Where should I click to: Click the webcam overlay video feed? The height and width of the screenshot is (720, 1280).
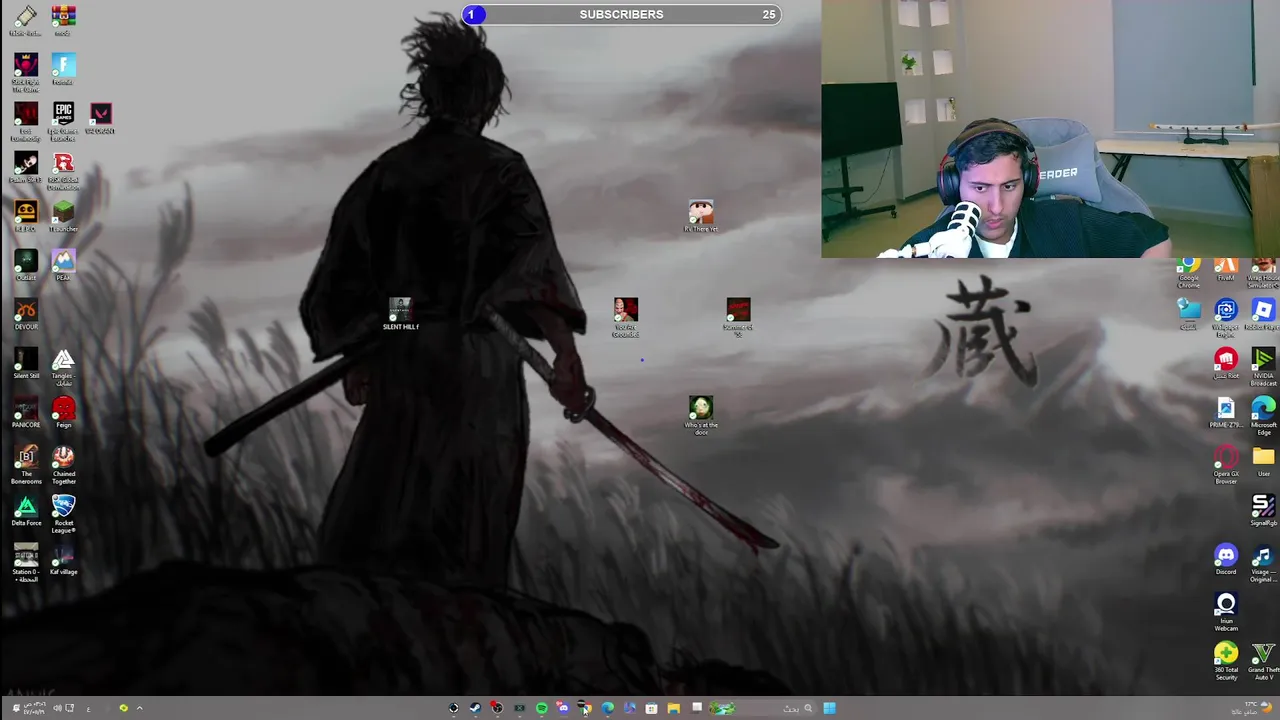click(1050, 129)
